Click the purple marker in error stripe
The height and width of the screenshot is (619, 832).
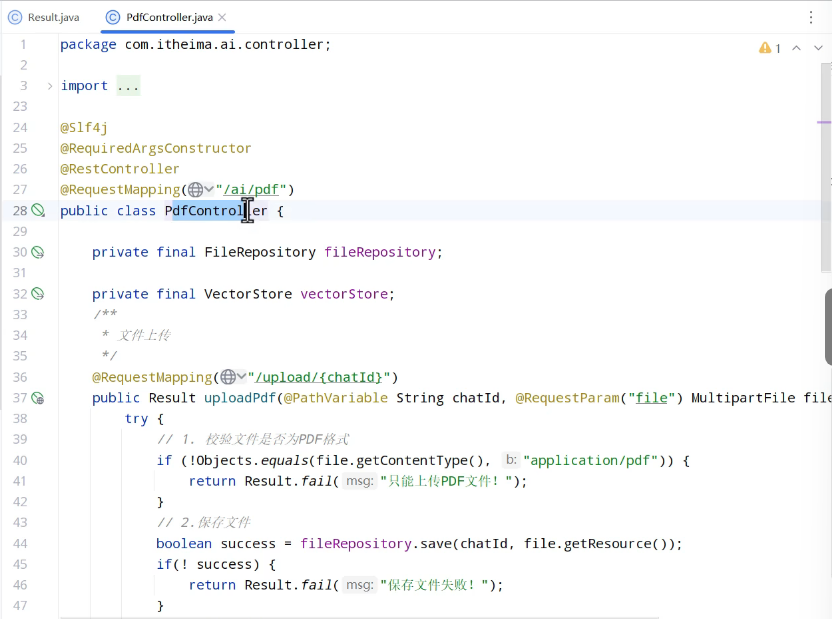pos(824,122)
